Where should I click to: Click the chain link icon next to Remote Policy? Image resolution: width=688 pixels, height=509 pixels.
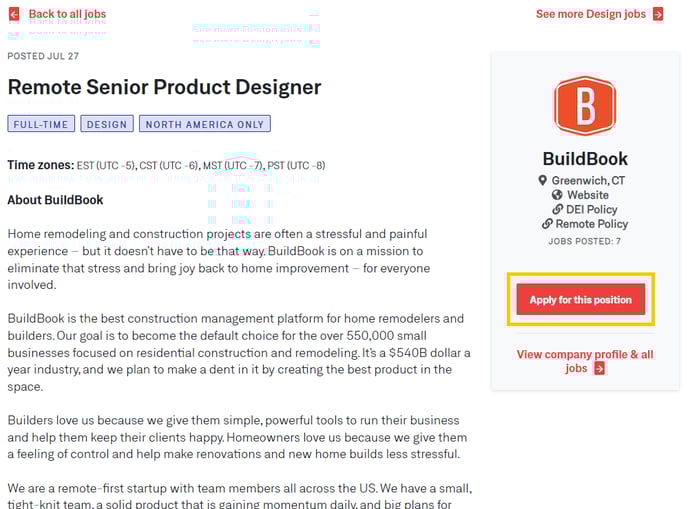[x=547, y=224]
